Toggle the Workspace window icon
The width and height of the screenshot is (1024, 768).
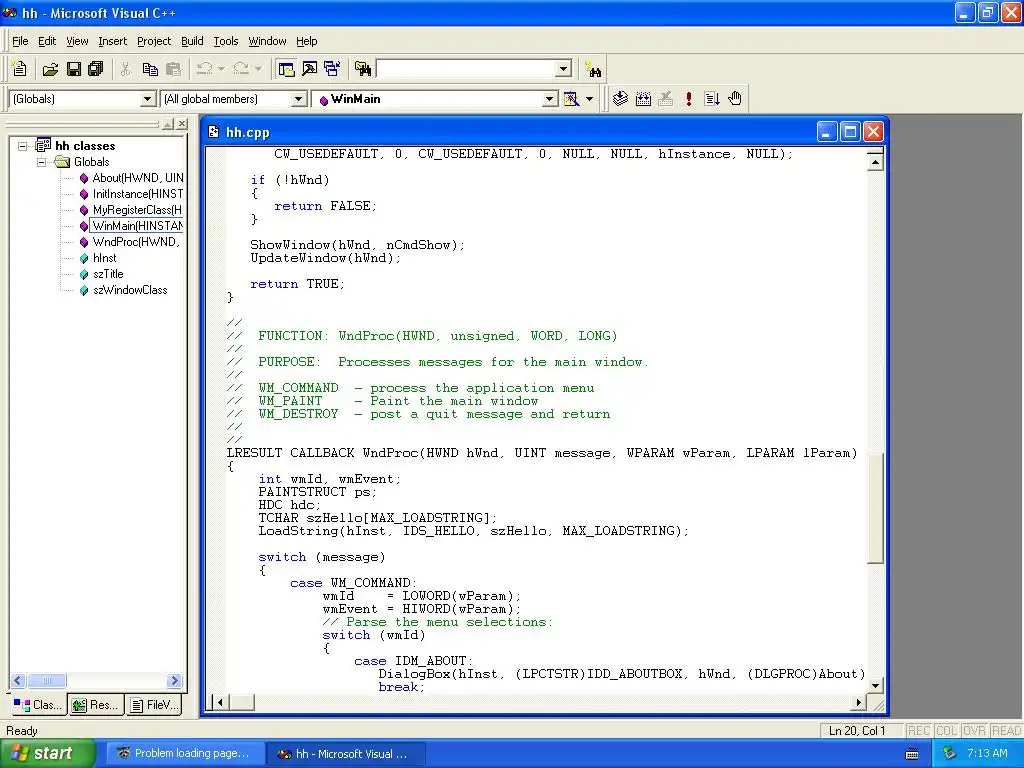tap(286, 69)
